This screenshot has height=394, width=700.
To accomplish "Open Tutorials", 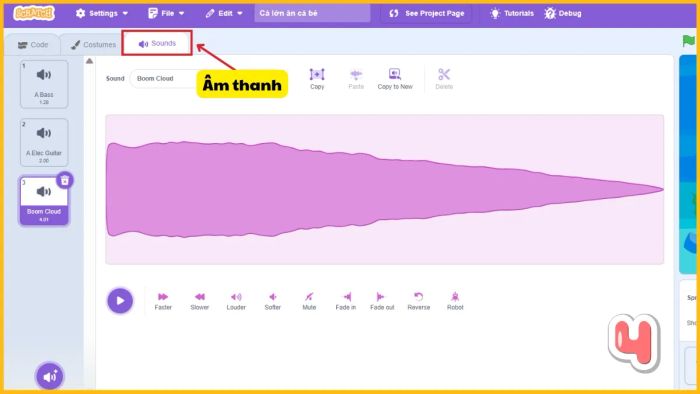I will point(512,13).
